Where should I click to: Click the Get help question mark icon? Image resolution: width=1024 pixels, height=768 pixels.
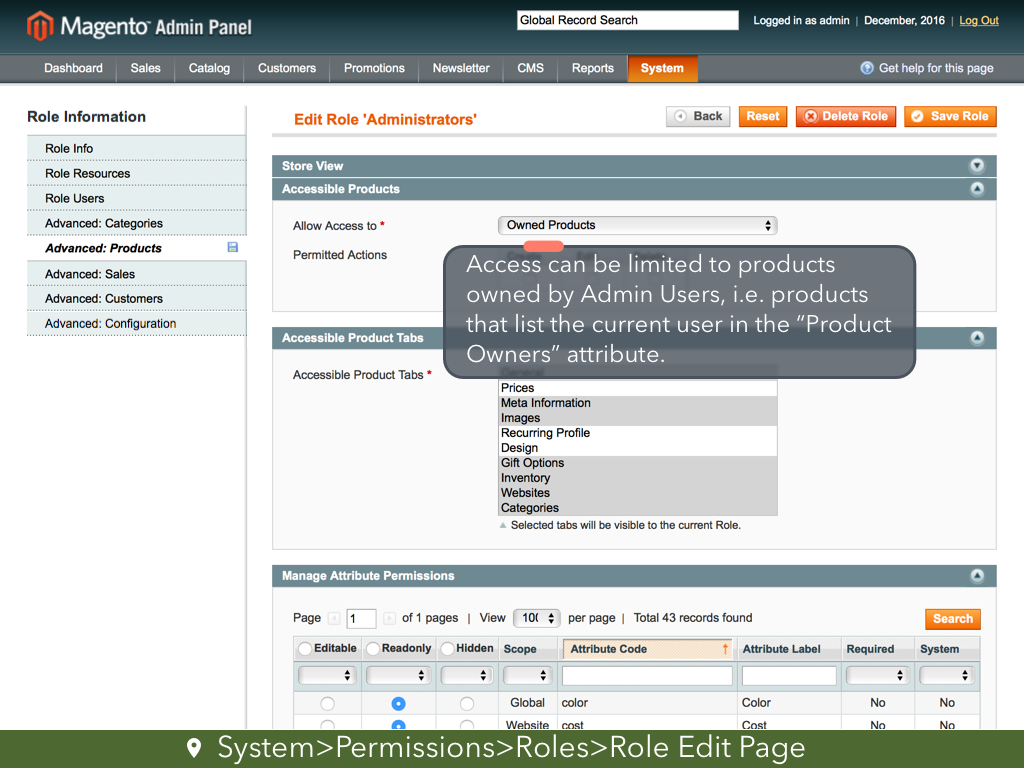(x=867, y=68)
